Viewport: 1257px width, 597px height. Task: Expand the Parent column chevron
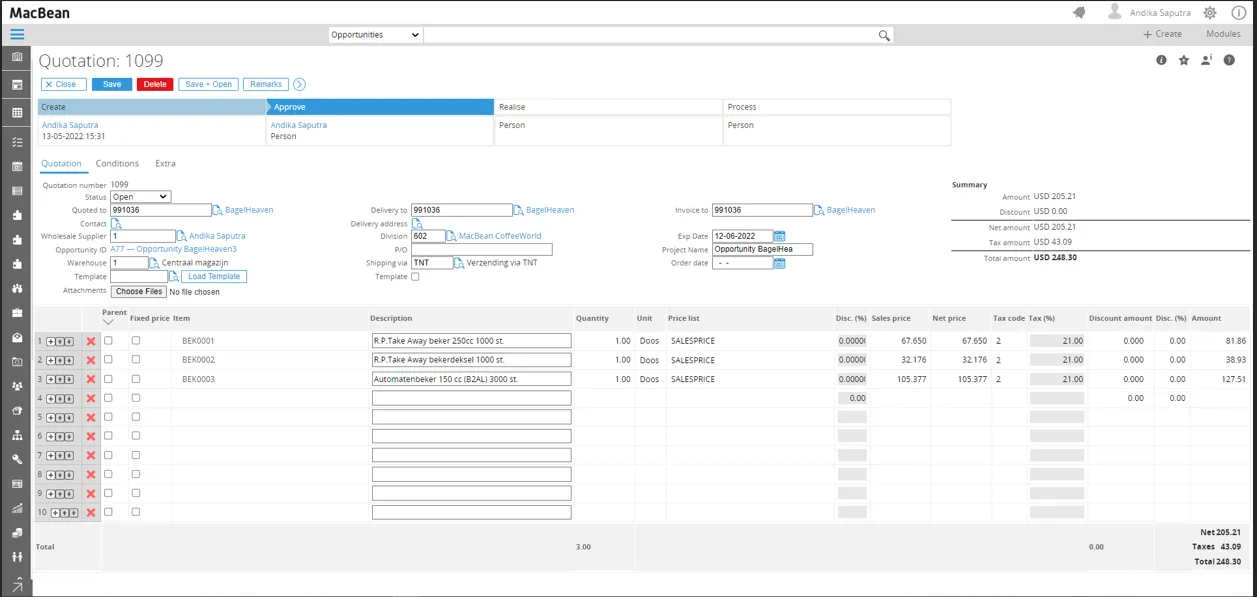[108, 322]
